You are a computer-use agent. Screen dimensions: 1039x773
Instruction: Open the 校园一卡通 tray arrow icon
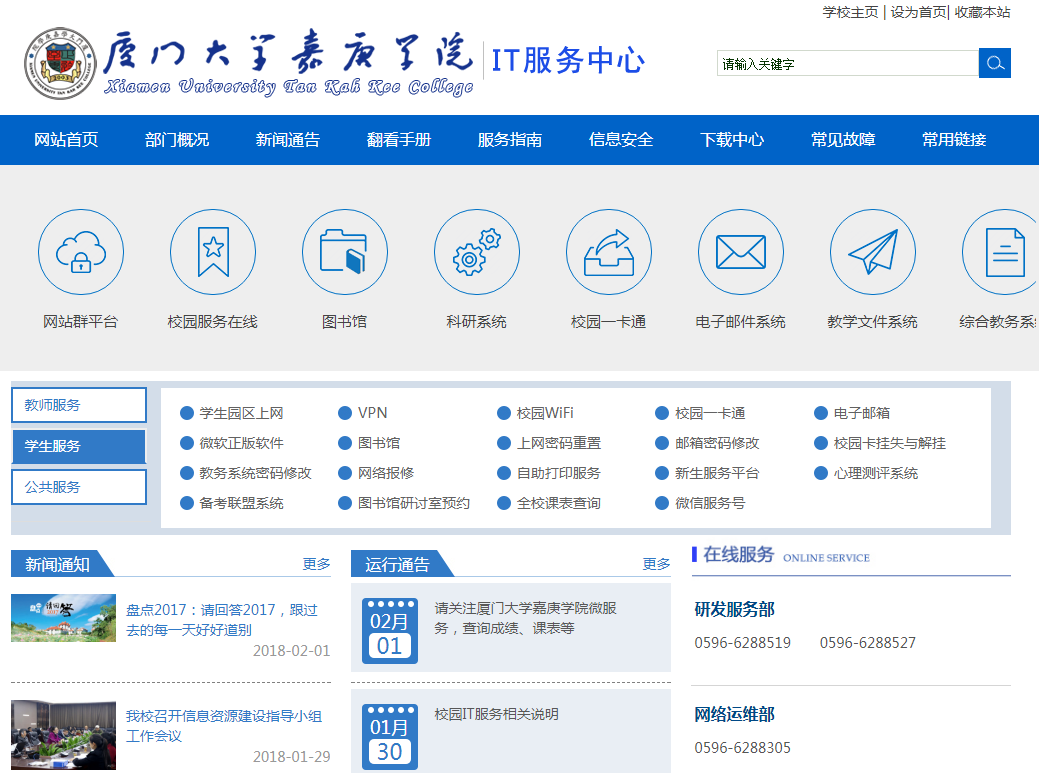tap(608, 252)
